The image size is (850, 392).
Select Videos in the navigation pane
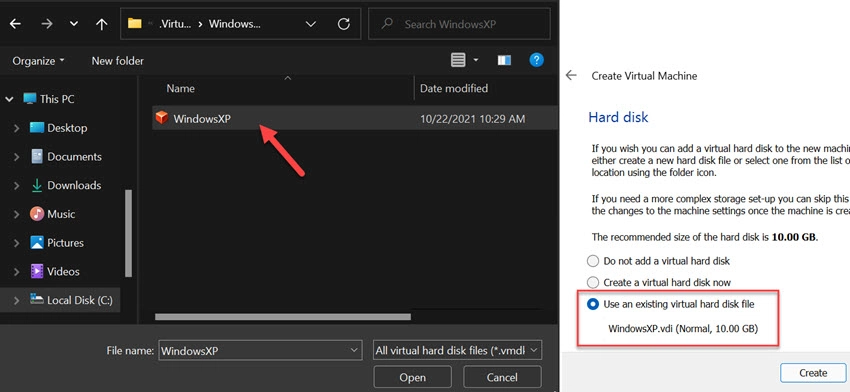[63, 272]
